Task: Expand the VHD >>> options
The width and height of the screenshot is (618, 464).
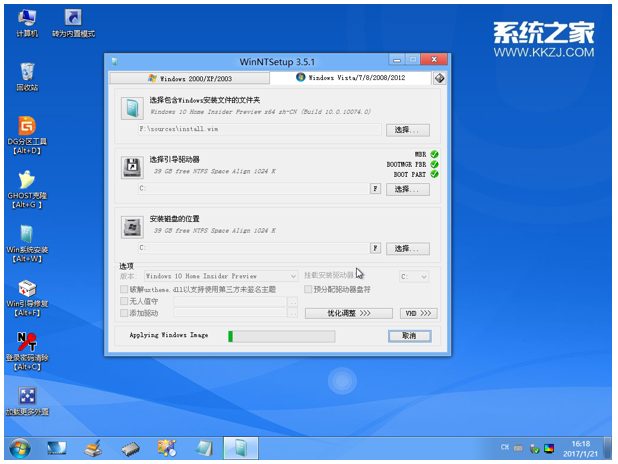Action: (419, 313)
